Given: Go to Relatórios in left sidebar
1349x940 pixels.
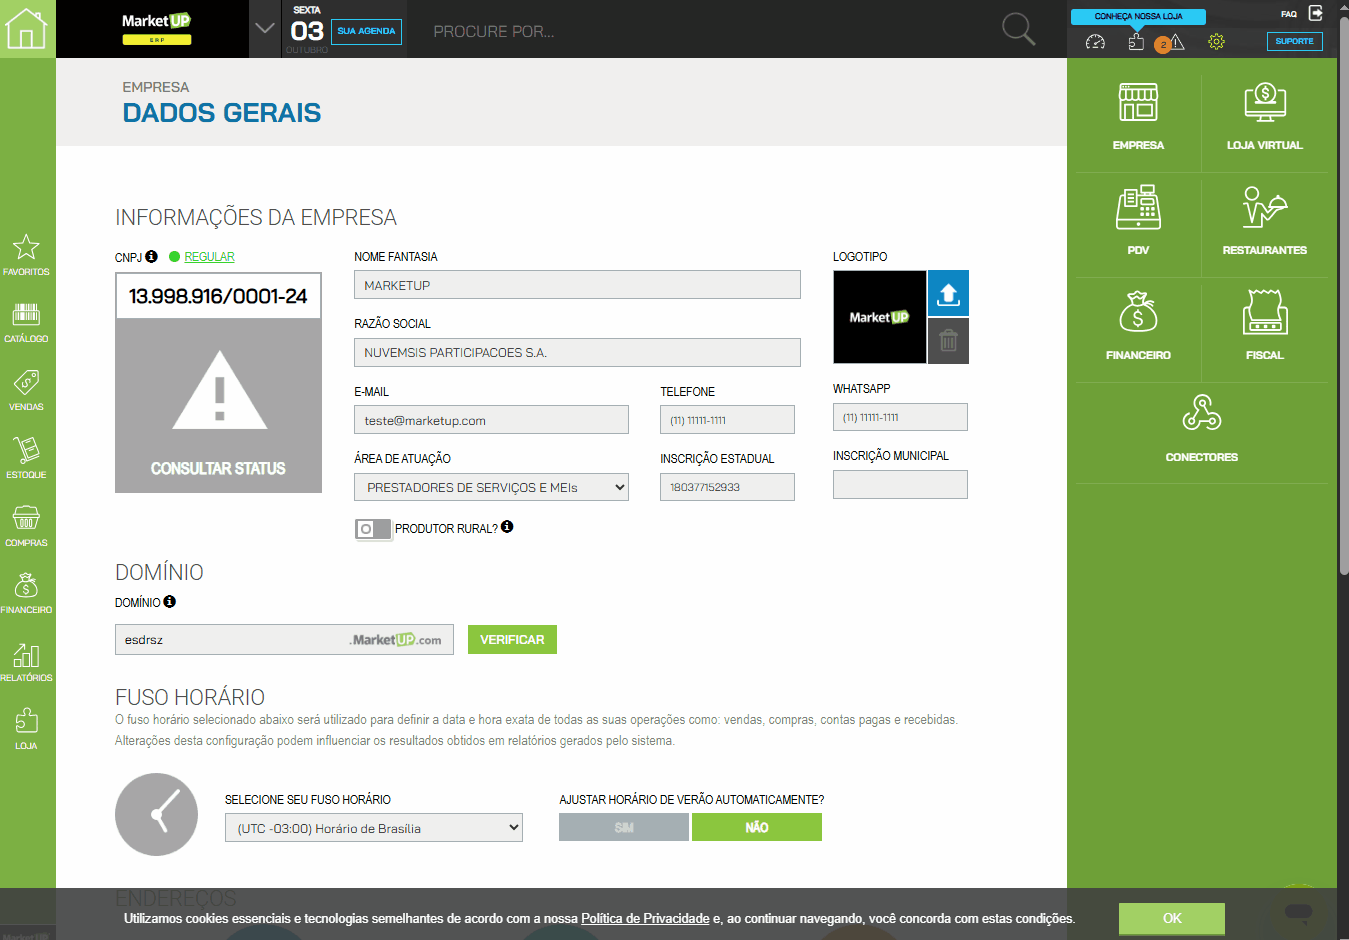Looking at the screenshot, I should tap(26, 661).
